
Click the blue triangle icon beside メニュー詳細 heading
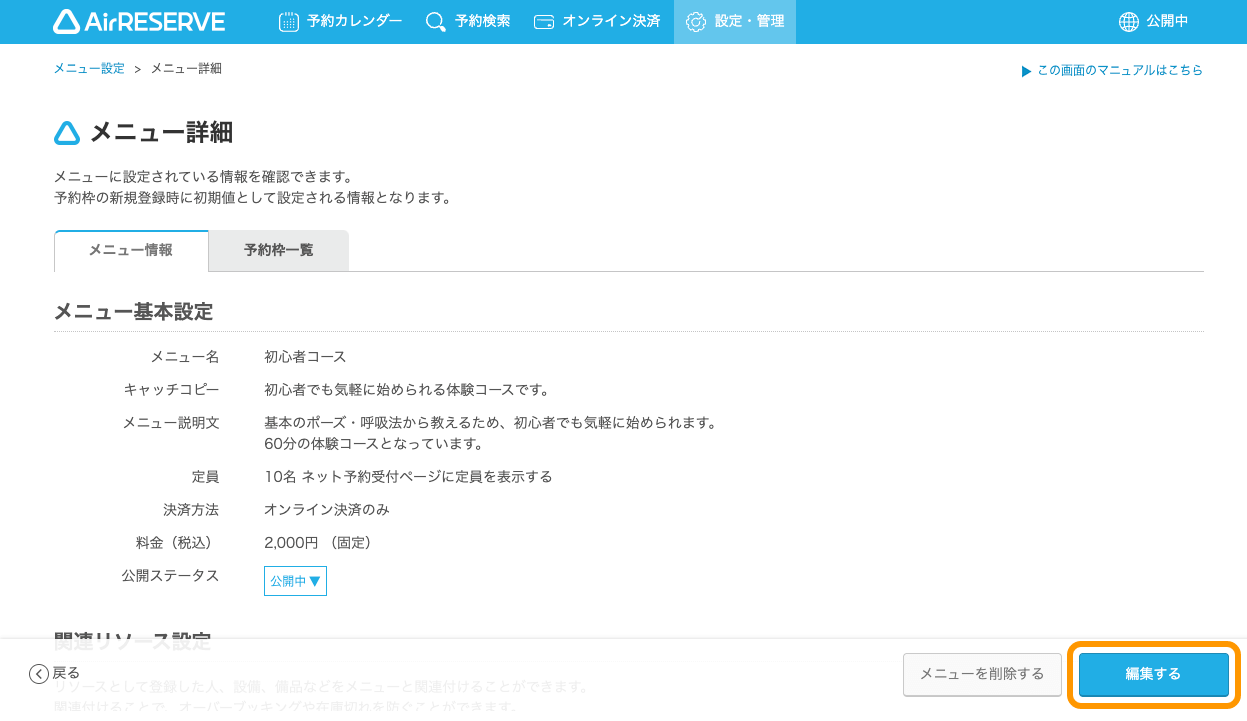click(65, 130)
